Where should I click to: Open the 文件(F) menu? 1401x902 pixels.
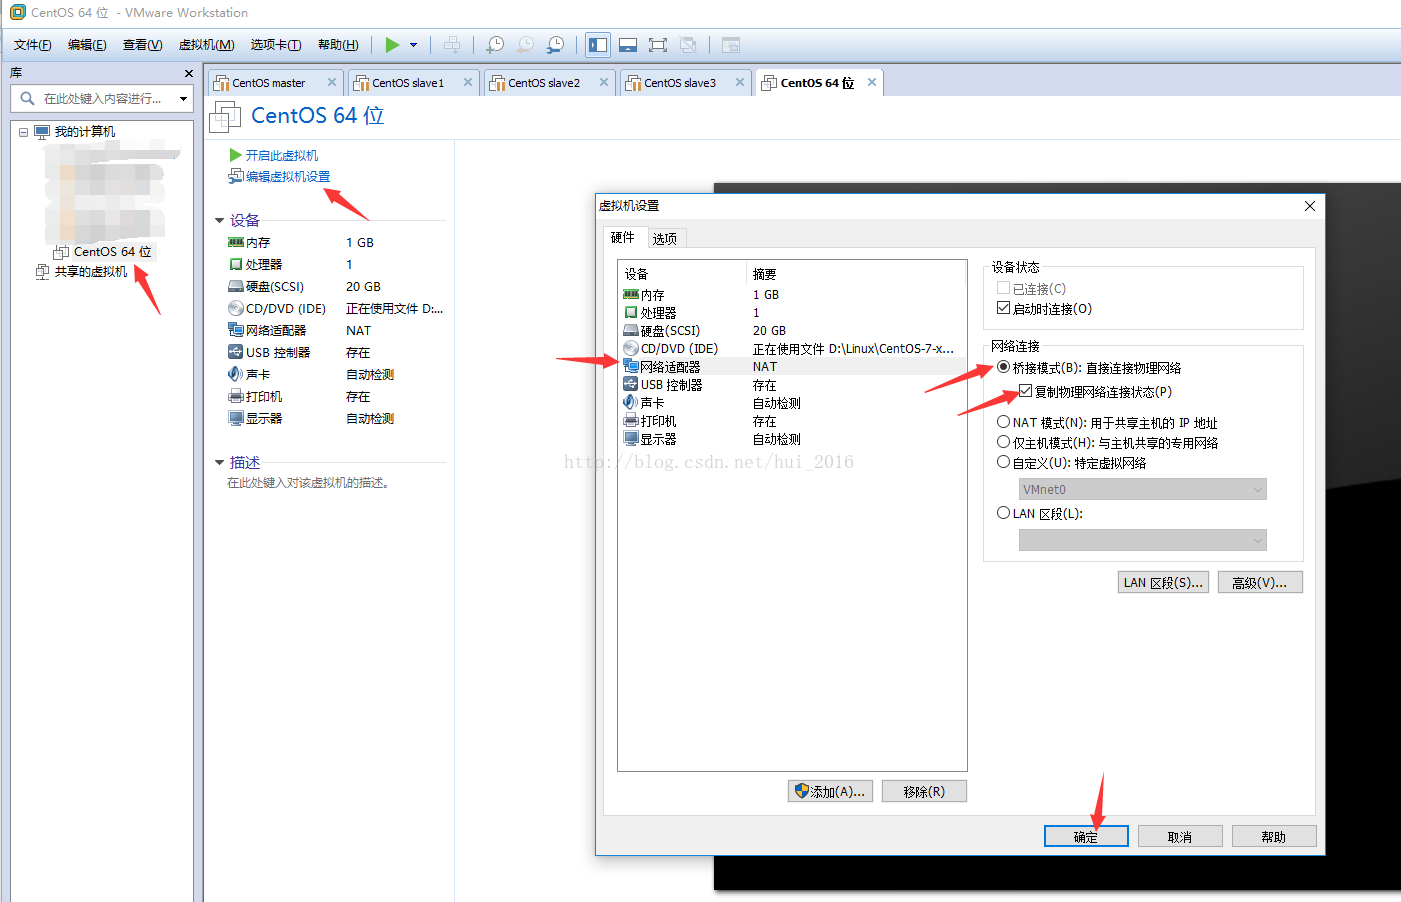32,45
